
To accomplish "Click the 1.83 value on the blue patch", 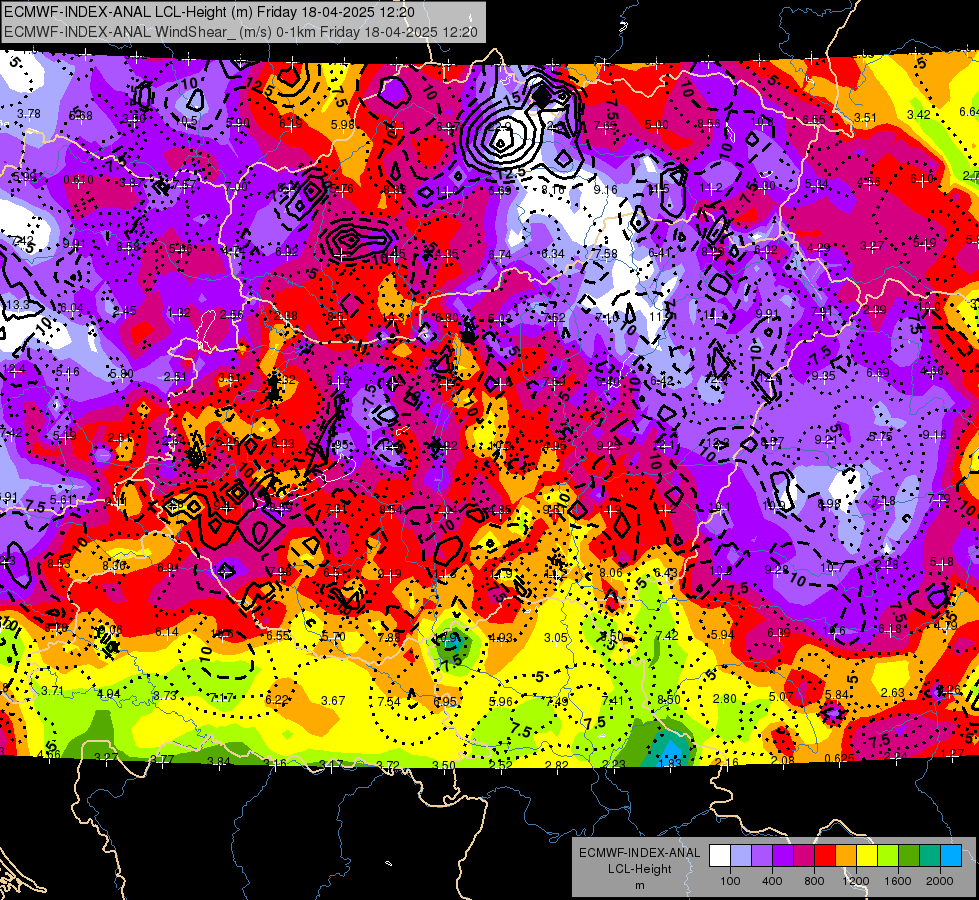I will (669, 763).
